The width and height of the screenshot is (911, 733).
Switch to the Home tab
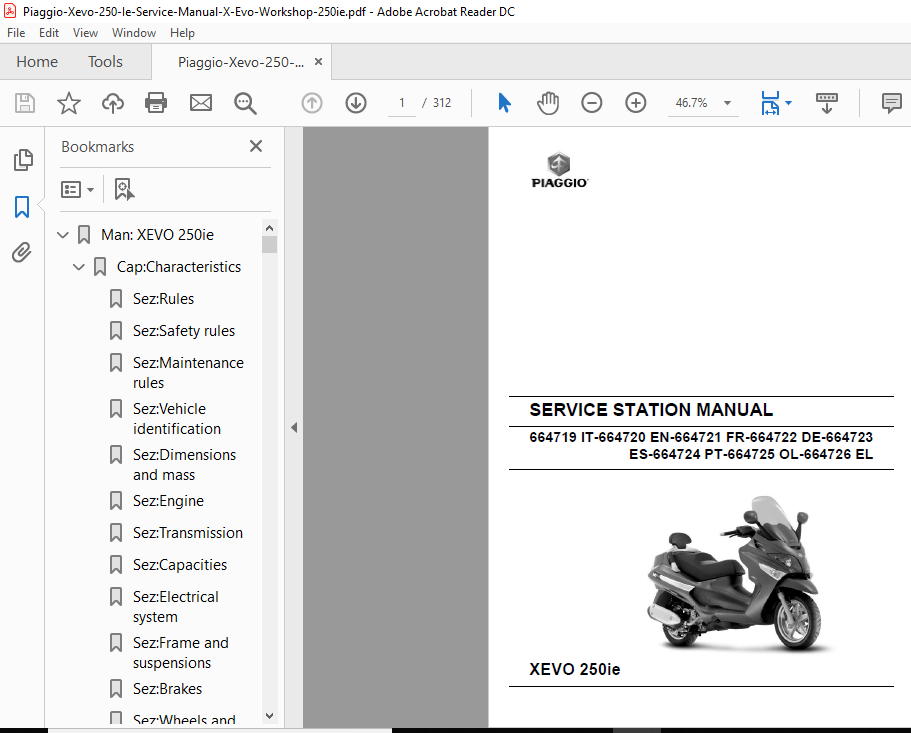tap(37, 62)
